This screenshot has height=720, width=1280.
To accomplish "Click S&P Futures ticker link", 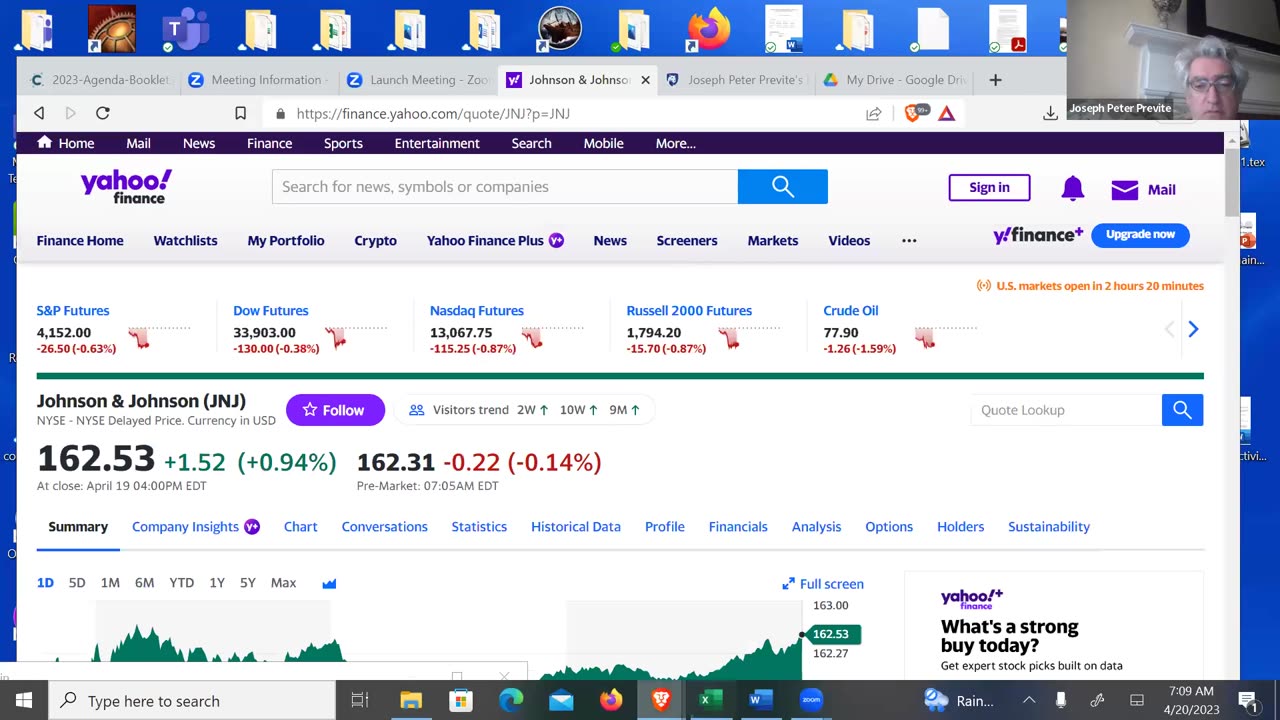I will pos(73,310).
